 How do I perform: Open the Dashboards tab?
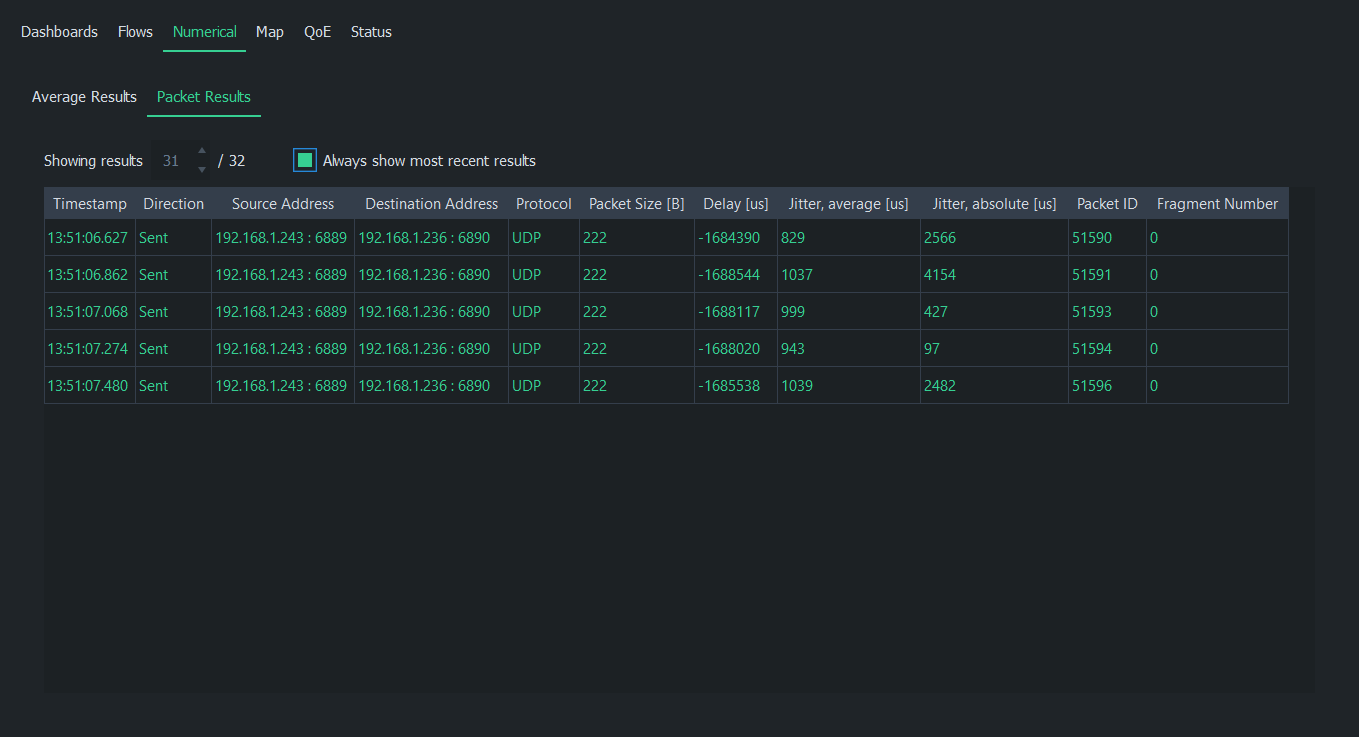59,32
